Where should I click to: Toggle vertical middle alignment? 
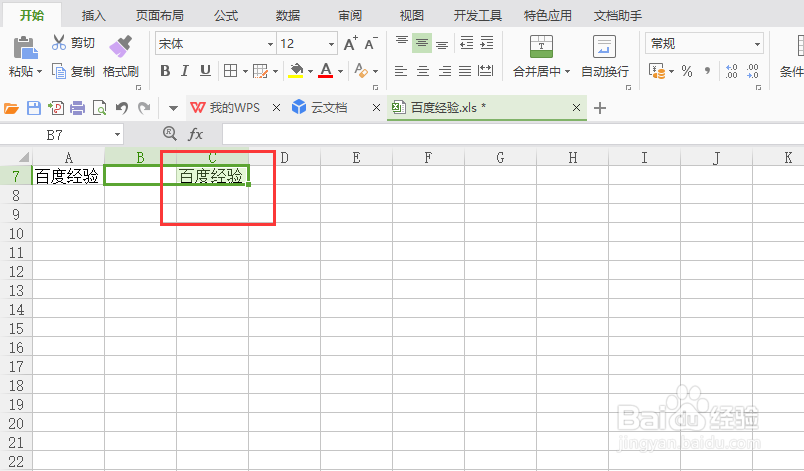(x=422, y=43)
